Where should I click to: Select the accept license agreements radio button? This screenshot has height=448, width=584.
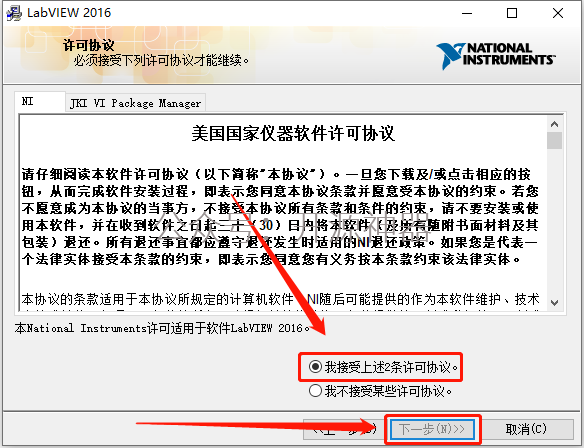pyautogui.click(x=315, y=367)
